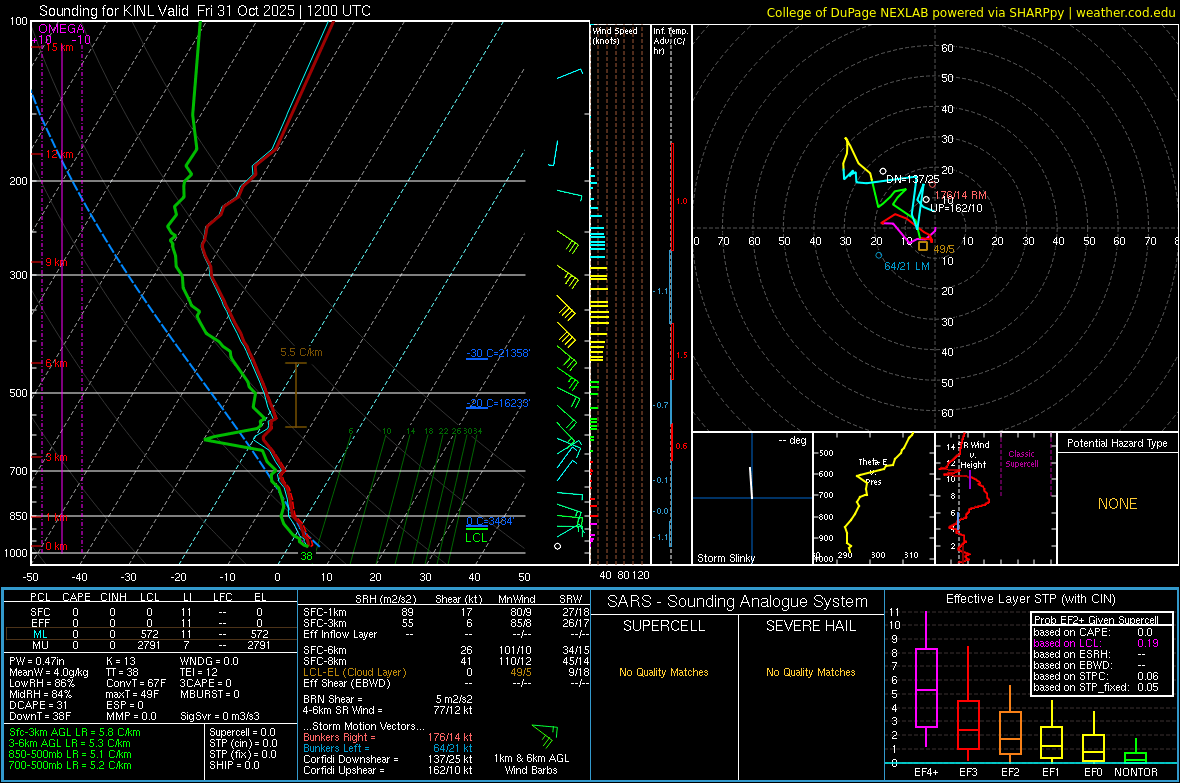Viewport: 1180px width, 783px height.
Task: Click the 'Storm Slinky' panel label
Action: click(x=725, y=558)
